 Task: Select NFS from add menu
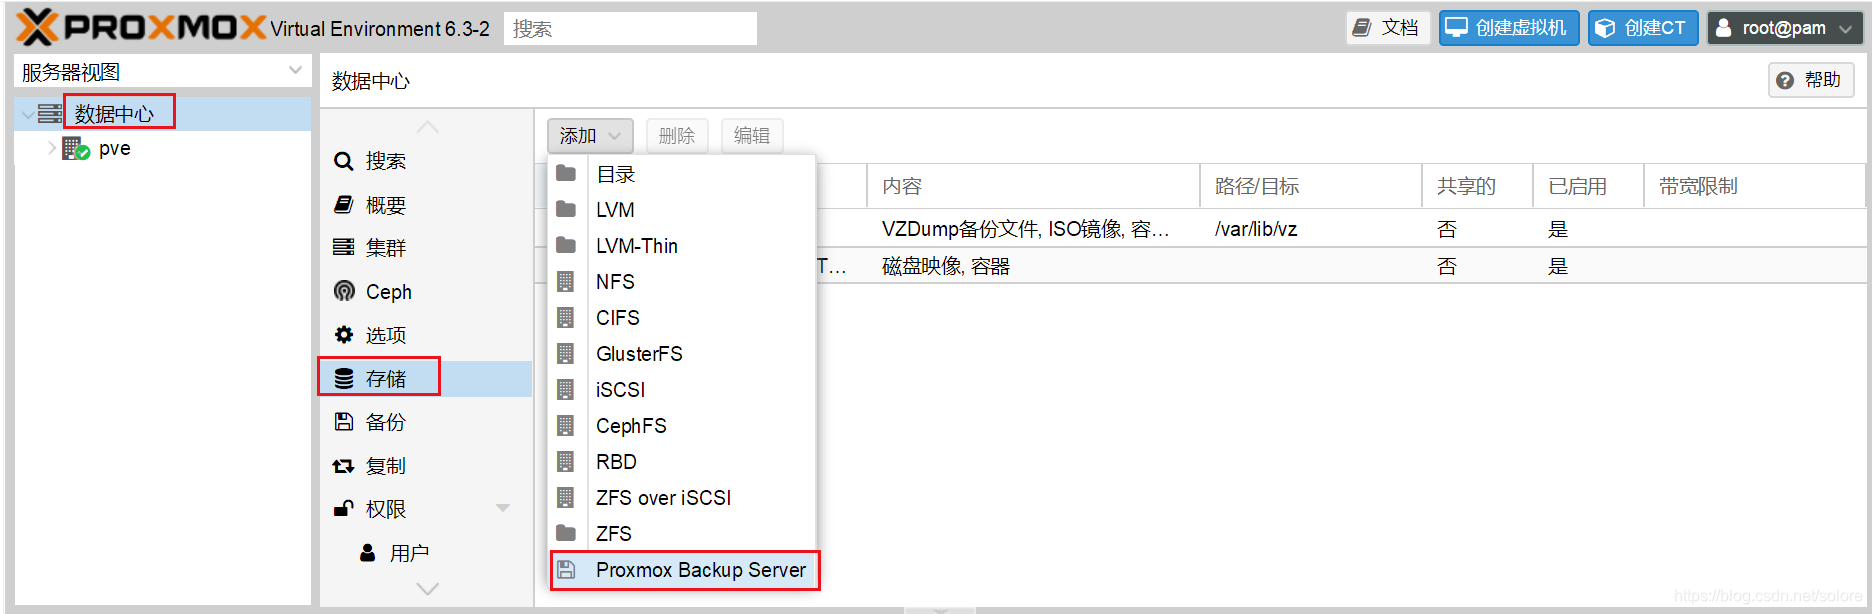tap(682, 282)
